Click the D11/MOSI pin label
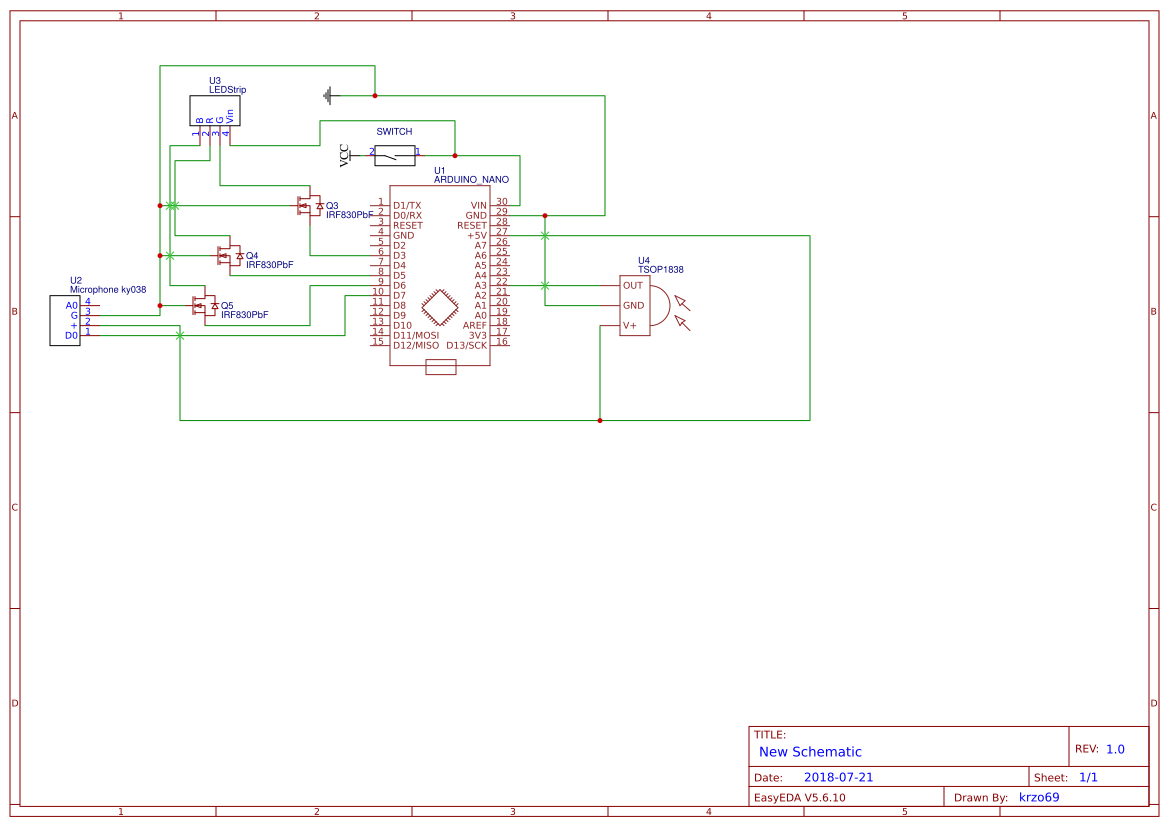This screenshot has width=1169, height=827. pos(416,336)
